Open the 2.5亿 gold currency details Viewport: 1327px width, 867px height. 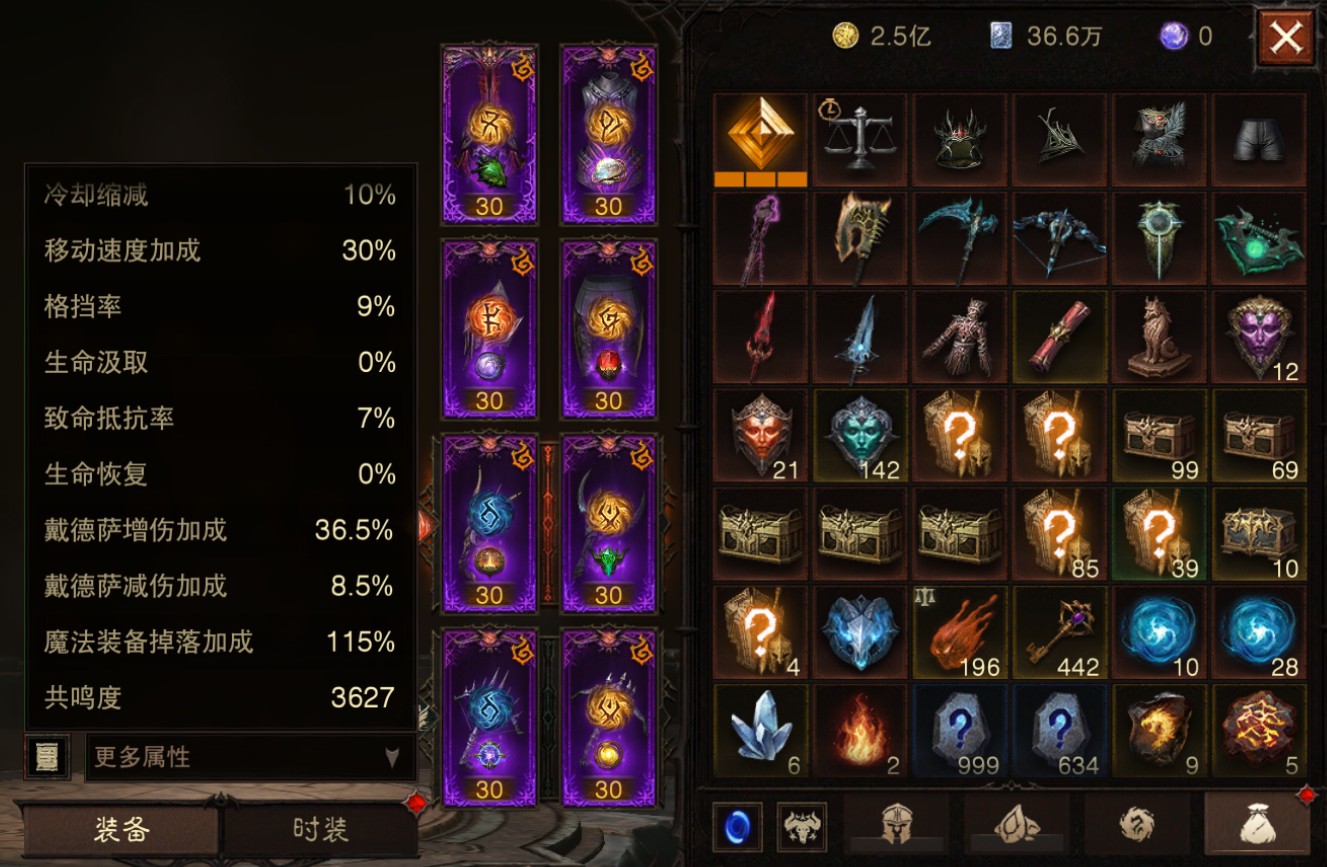tap(882, 37)
